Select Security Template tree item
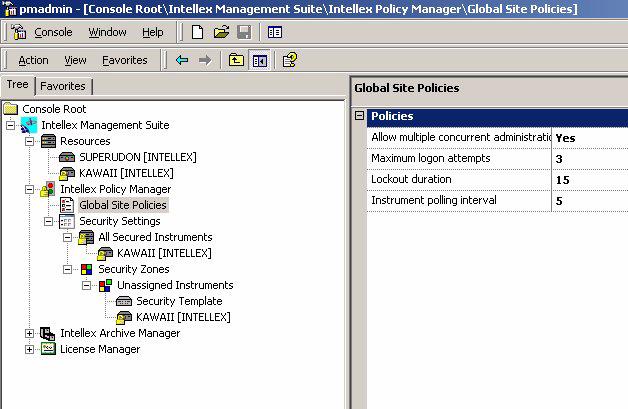Image resolution: width=628 pixels, height=409 pixels. pos(179,301)
